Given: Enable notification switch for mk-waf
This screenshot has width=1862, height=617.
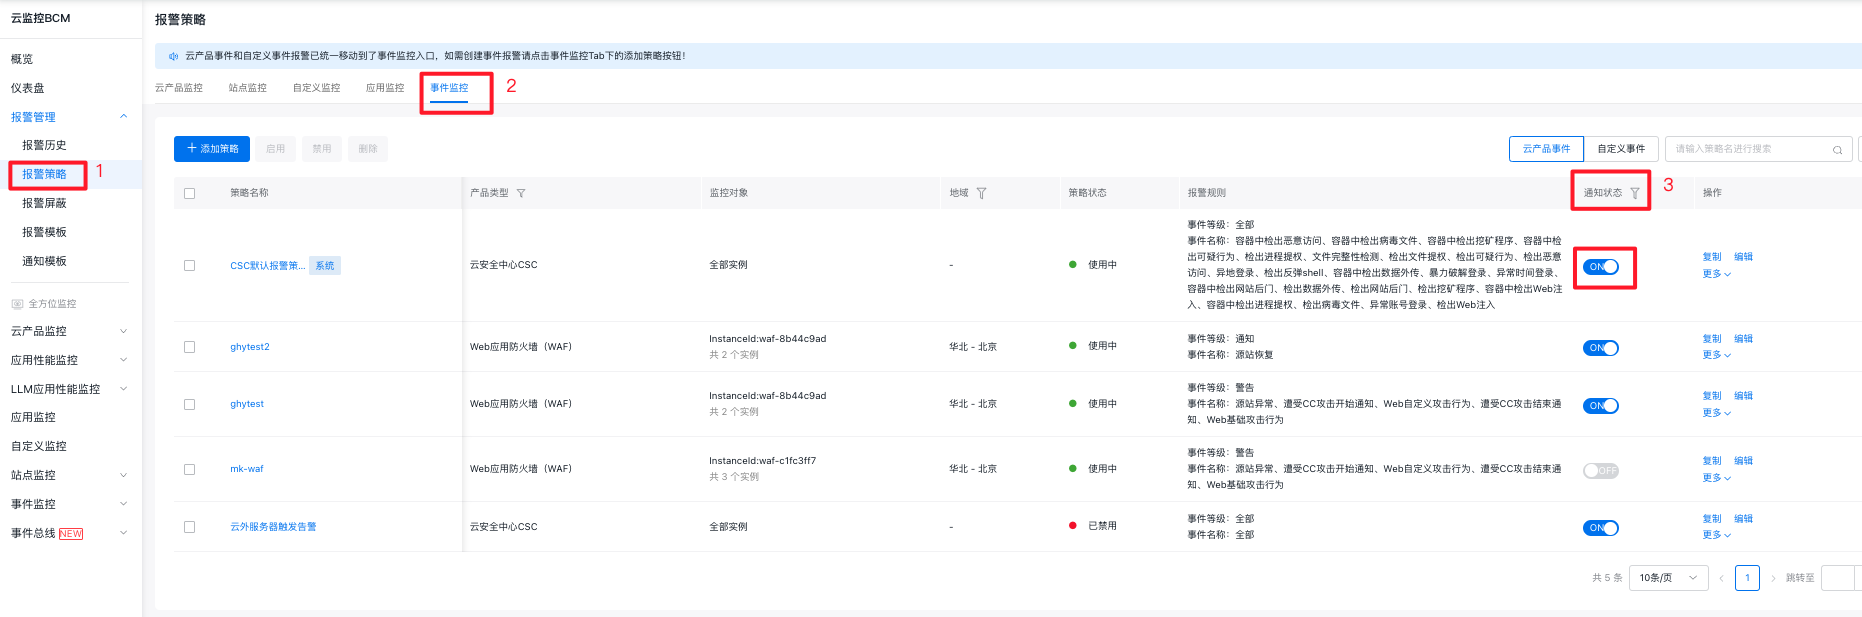Looking at the screenshot, I should (x=1601, y=471).
